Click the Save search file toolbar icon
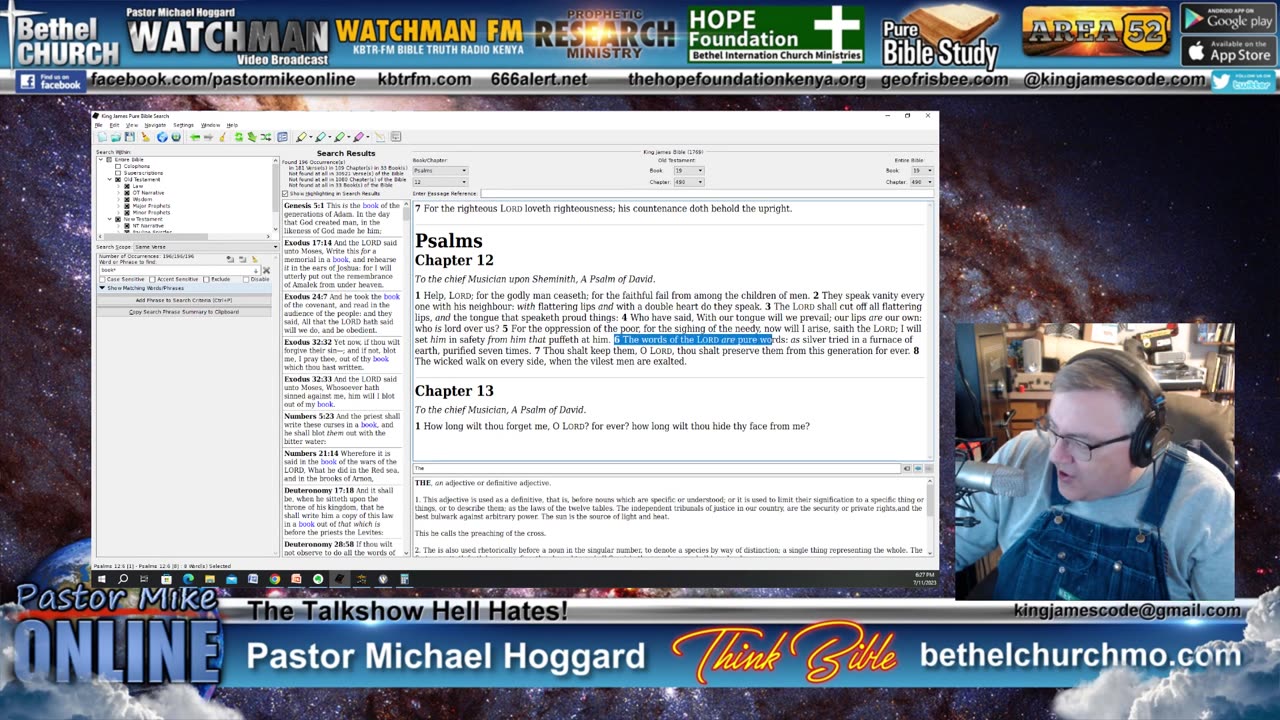The image size is (1280, 720). (129, 137)
